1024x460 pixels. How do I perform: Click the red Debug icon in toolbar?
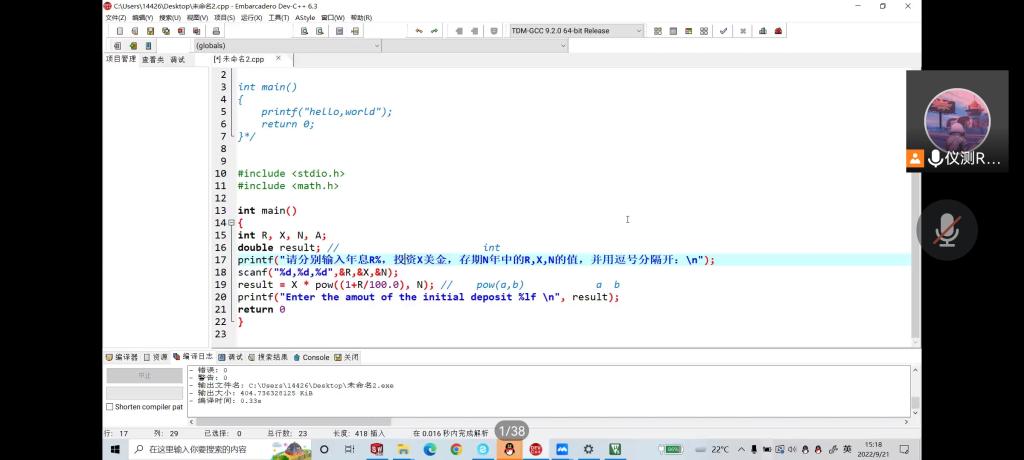[778, 31]
